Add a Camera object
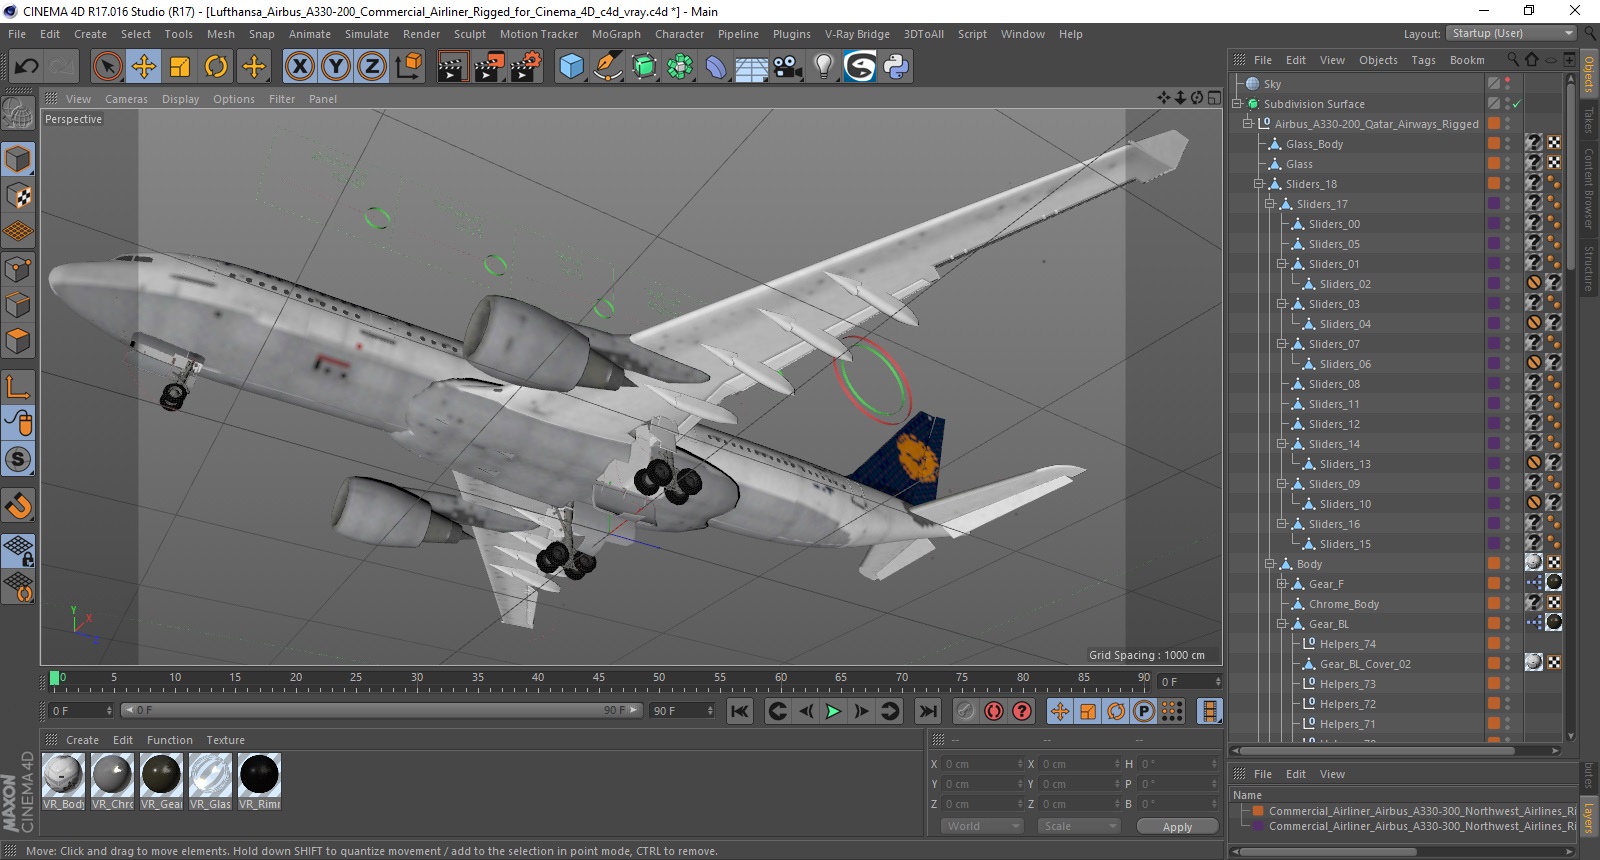 click(787, 67)
